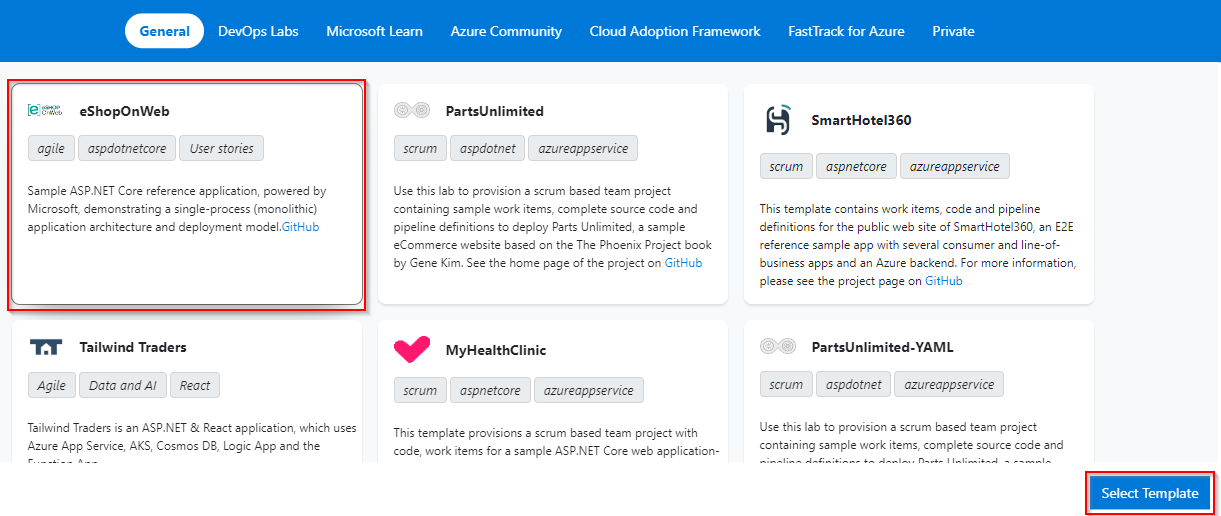Click the Agile tag on Tailwind Traders
Image resolution: width=1221 pixels, height=516 pixels.
52,385
